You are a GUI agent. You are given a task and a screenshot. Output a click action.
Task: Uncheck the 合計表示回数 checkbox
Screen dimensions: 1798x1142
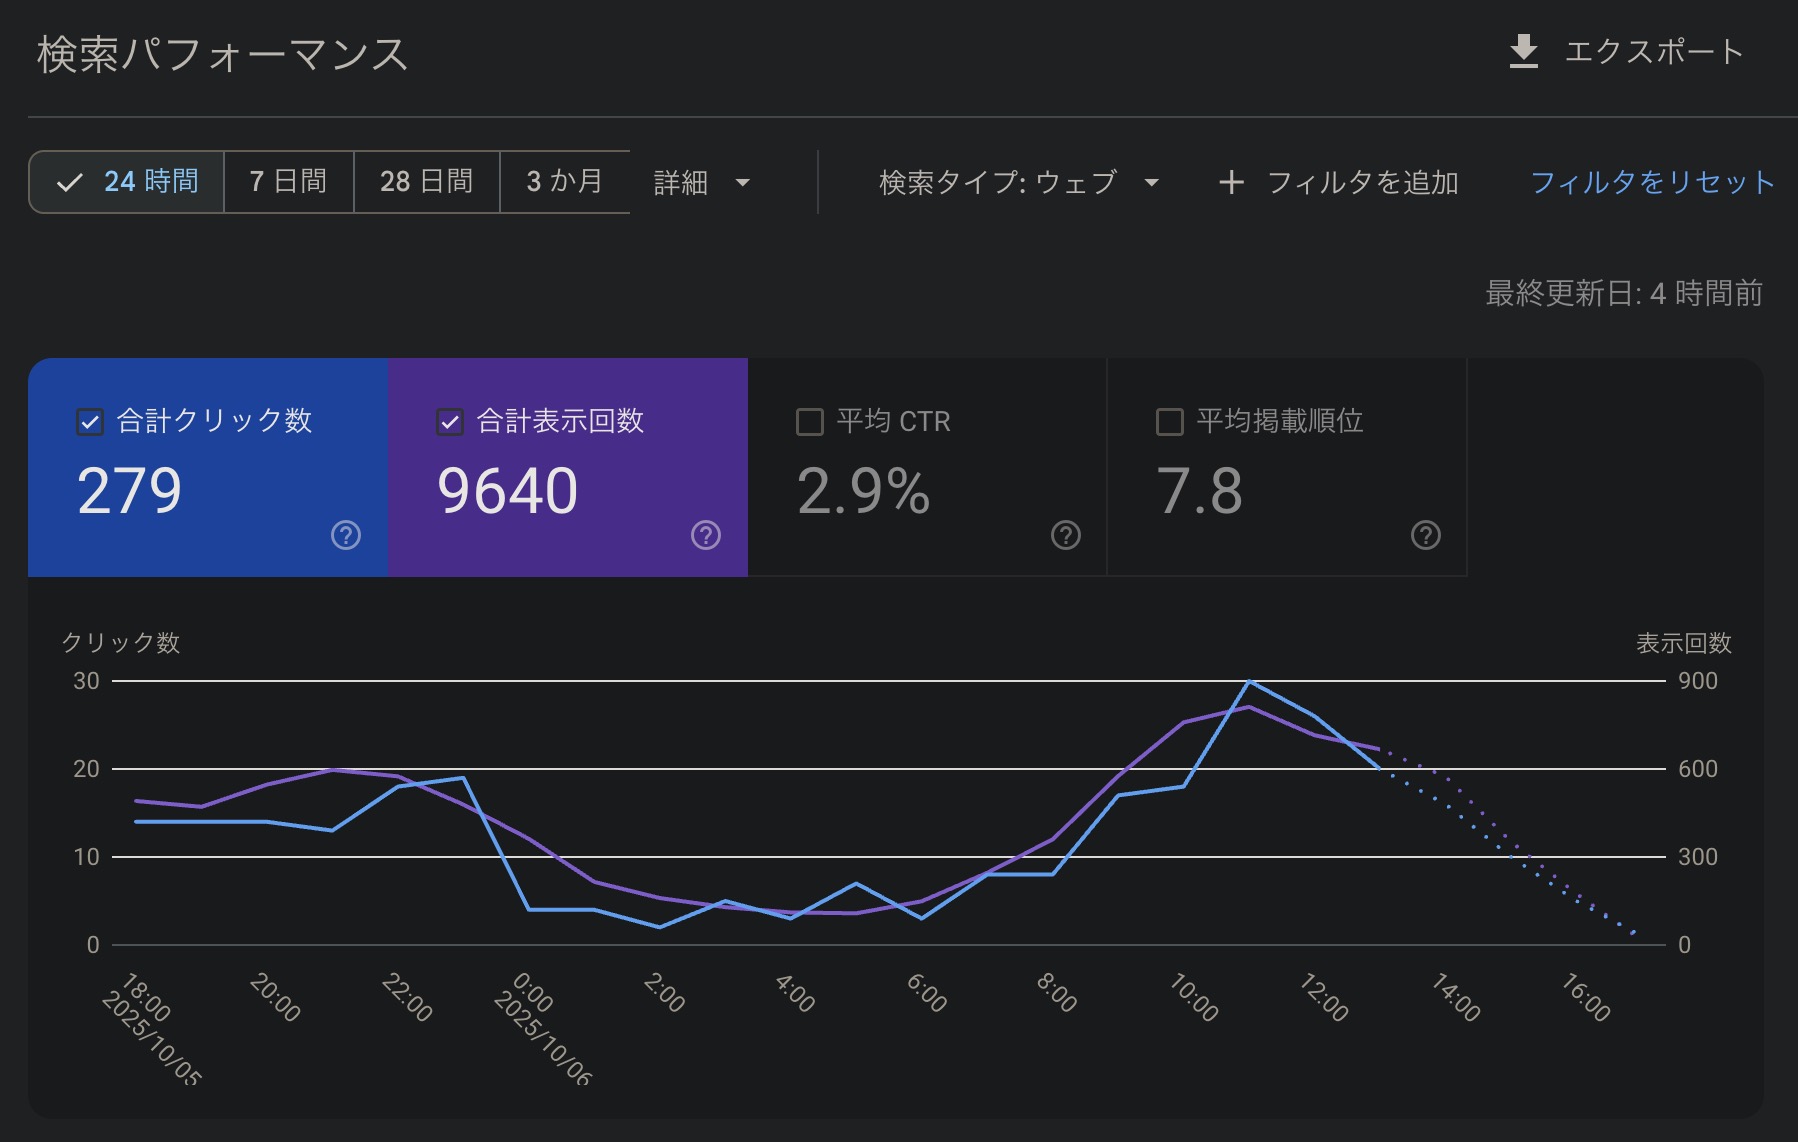point(450,422)
